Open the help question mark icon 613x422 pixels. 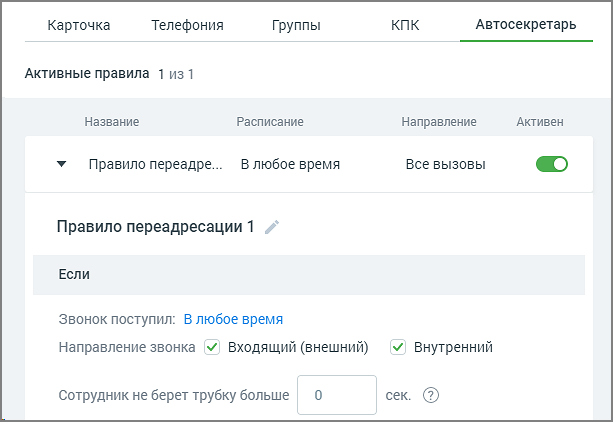click(431, 395)
